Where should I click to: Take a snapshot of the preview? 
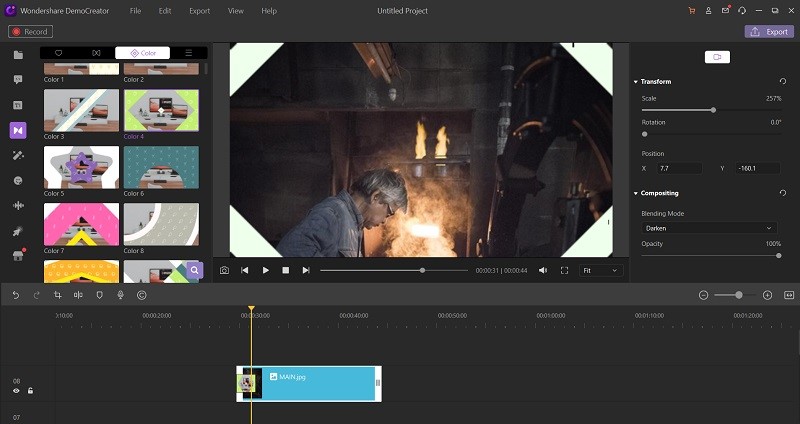tap(224, 270)
